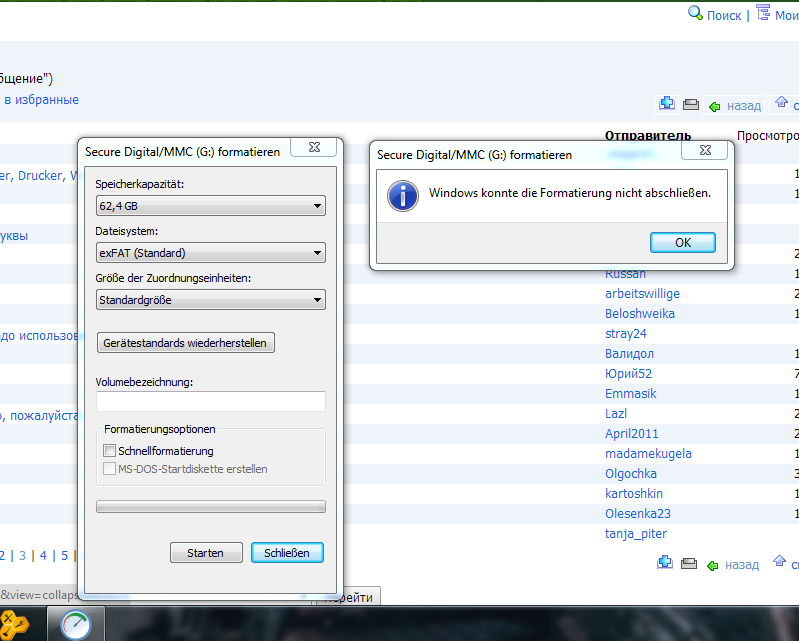The width and height of the screenshot is (799, 641).
Task: Focus the Volumebezeichnung text field
Action: (x=210, y=401)
